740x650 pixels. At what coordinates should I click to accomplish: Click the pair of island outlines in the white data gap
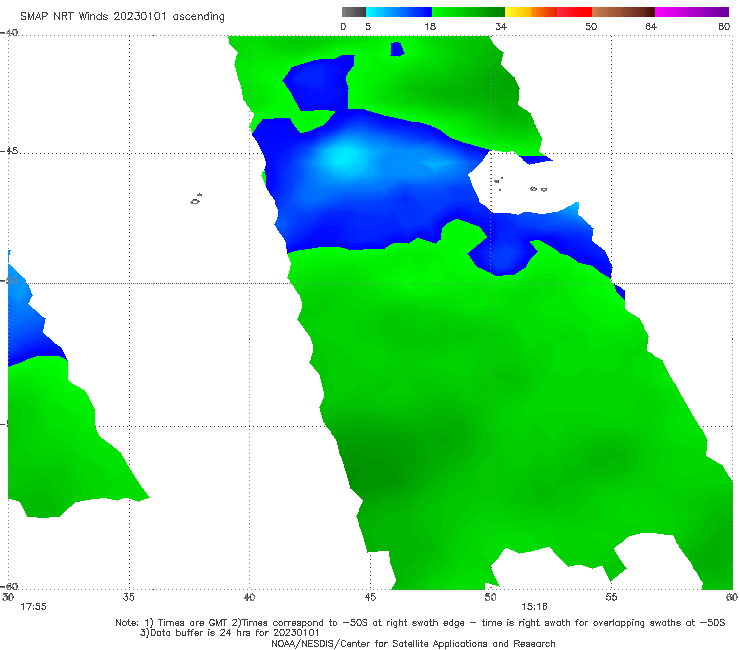click(x=538, y=189)
